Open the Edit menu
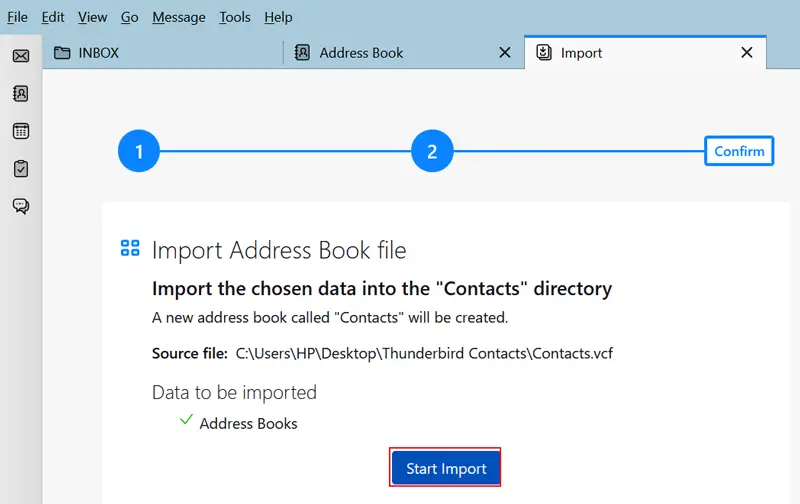This screenshot has width=800, height=504. tap(53, 17)
